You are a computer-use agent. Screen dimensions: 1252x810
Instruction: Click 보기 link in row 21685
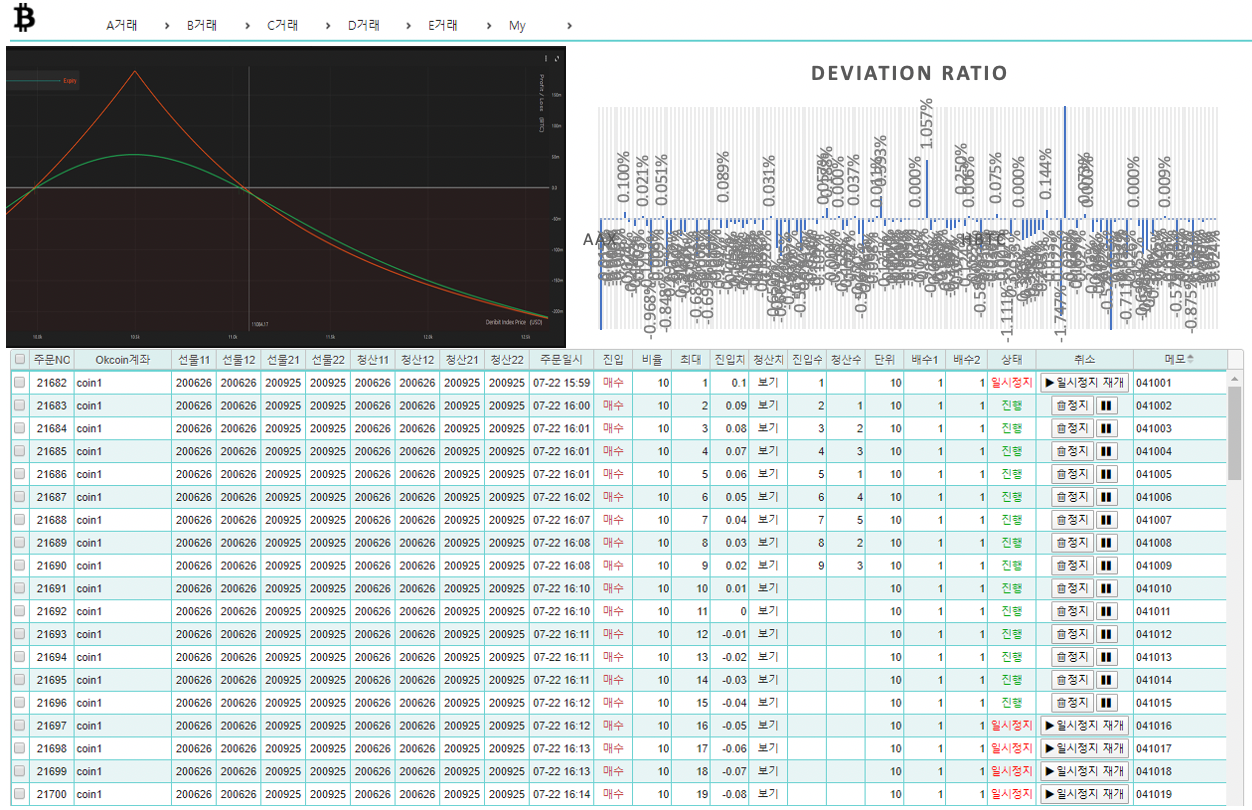click(x=768, y=451)
